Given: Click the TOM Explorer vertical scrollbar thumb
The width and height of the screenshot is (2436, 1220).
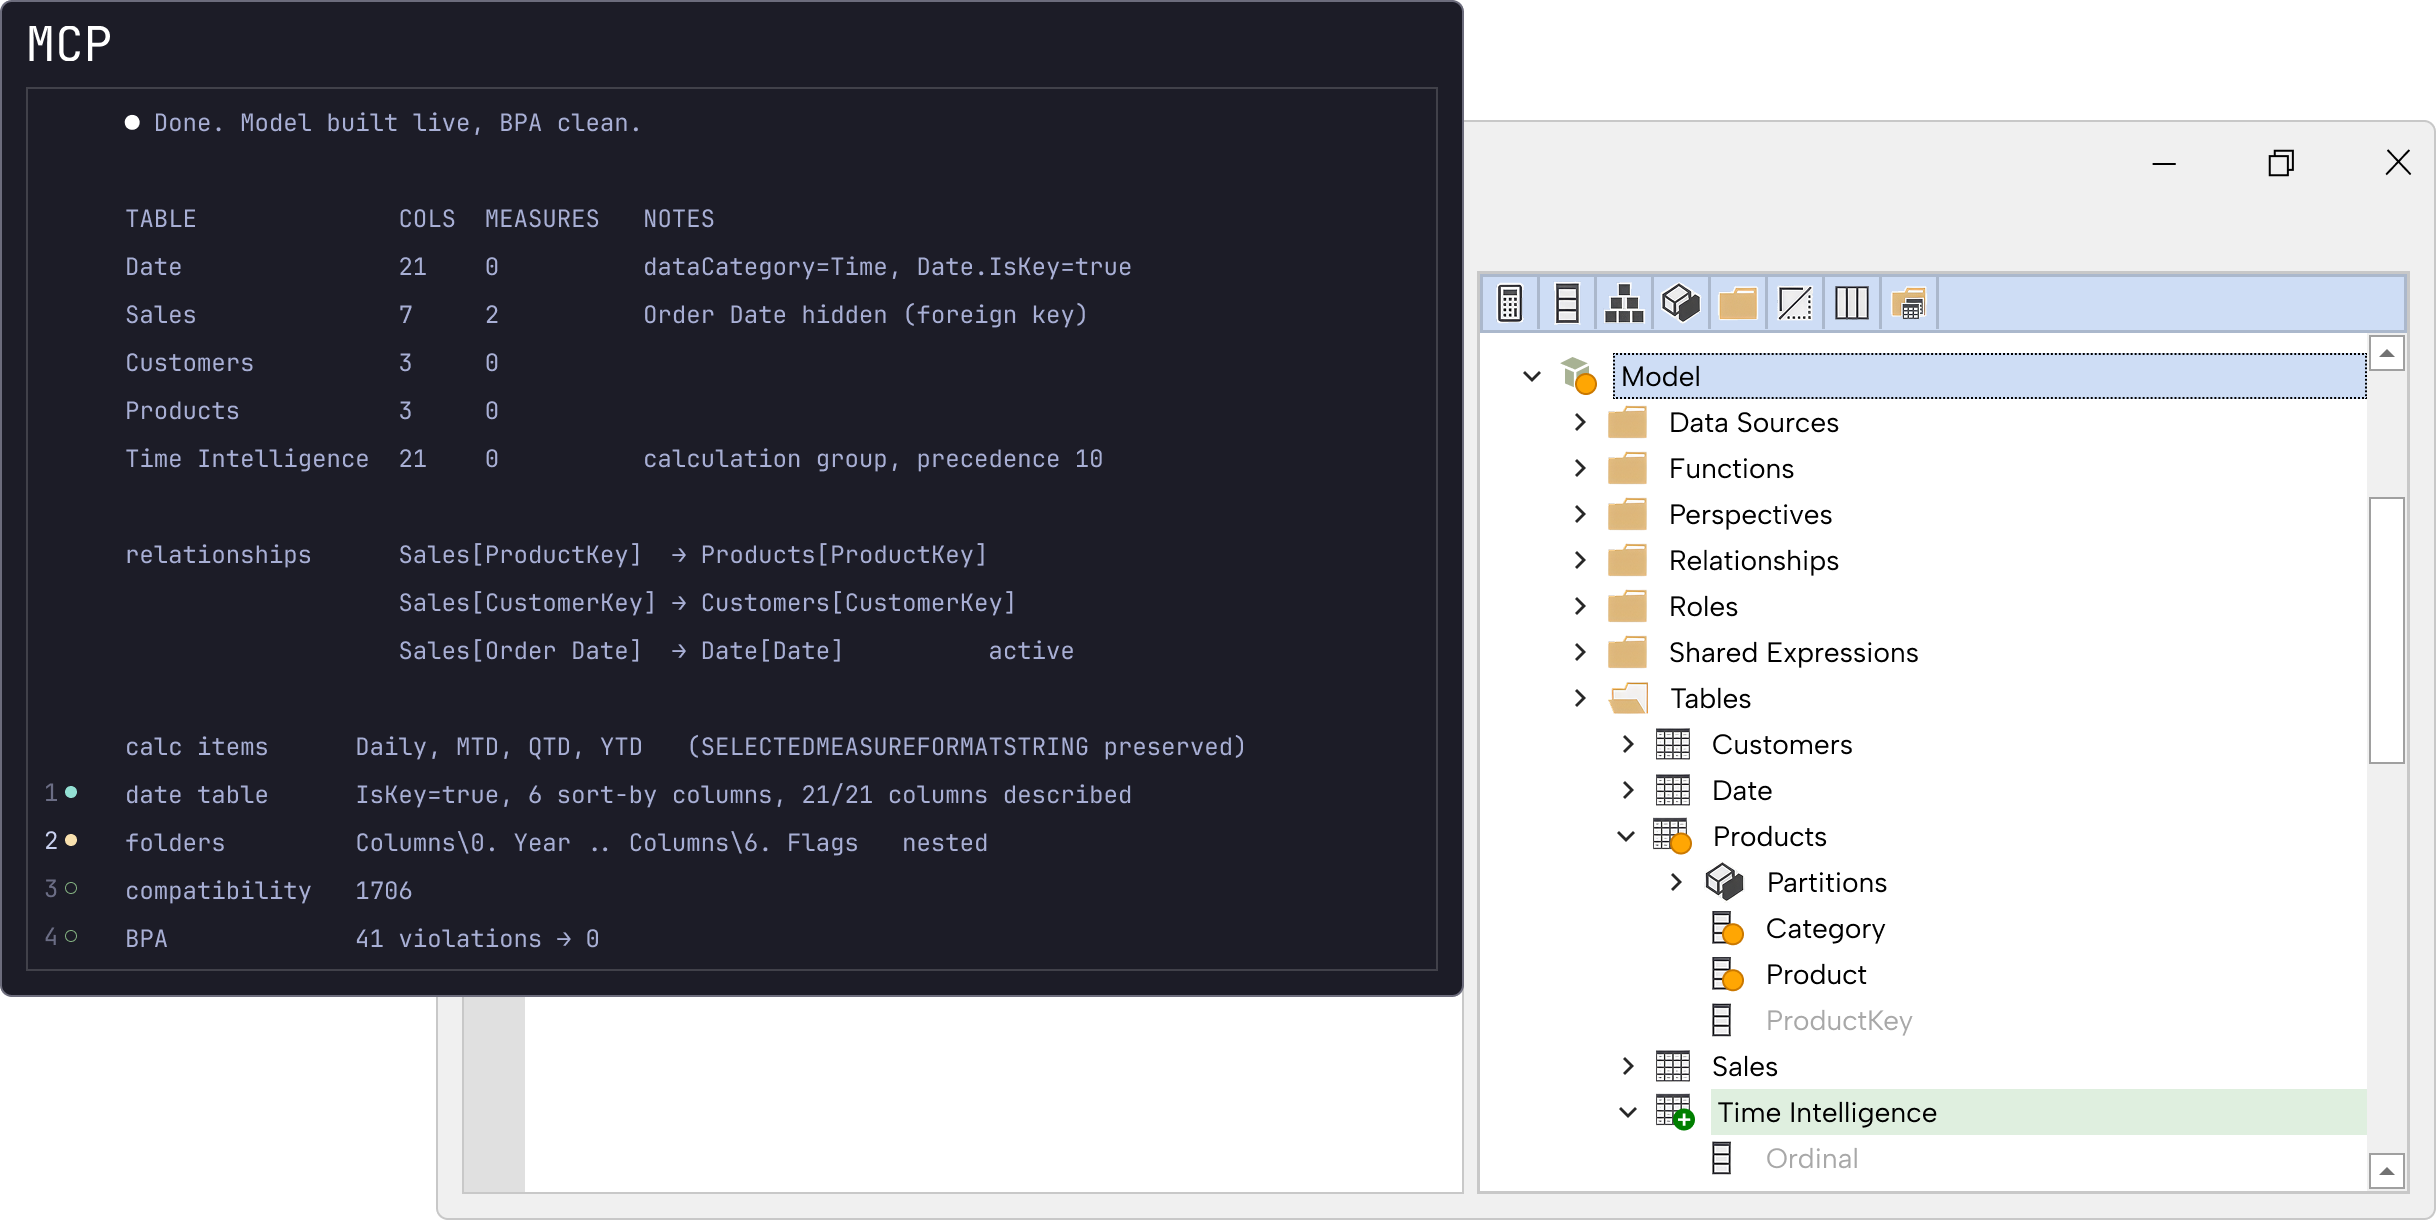Looking at the screenshot, I should (x=2387, y=630).
